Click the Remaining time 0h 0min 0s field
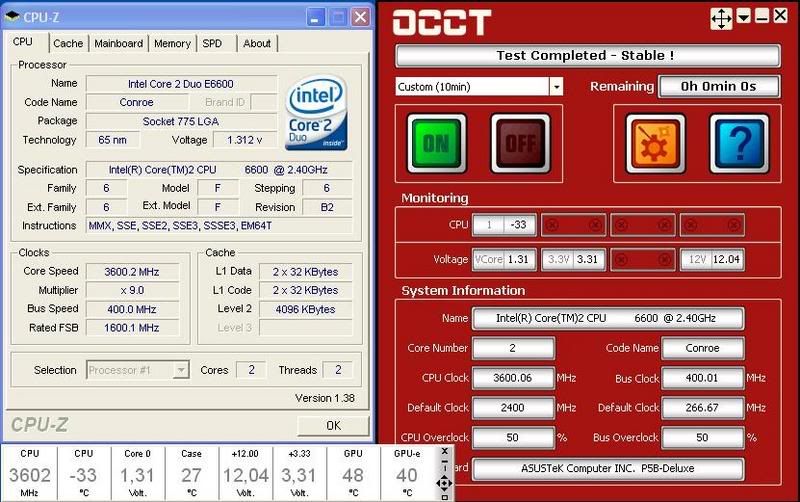This screenshot has width=800, height=502. coord(719,86)
